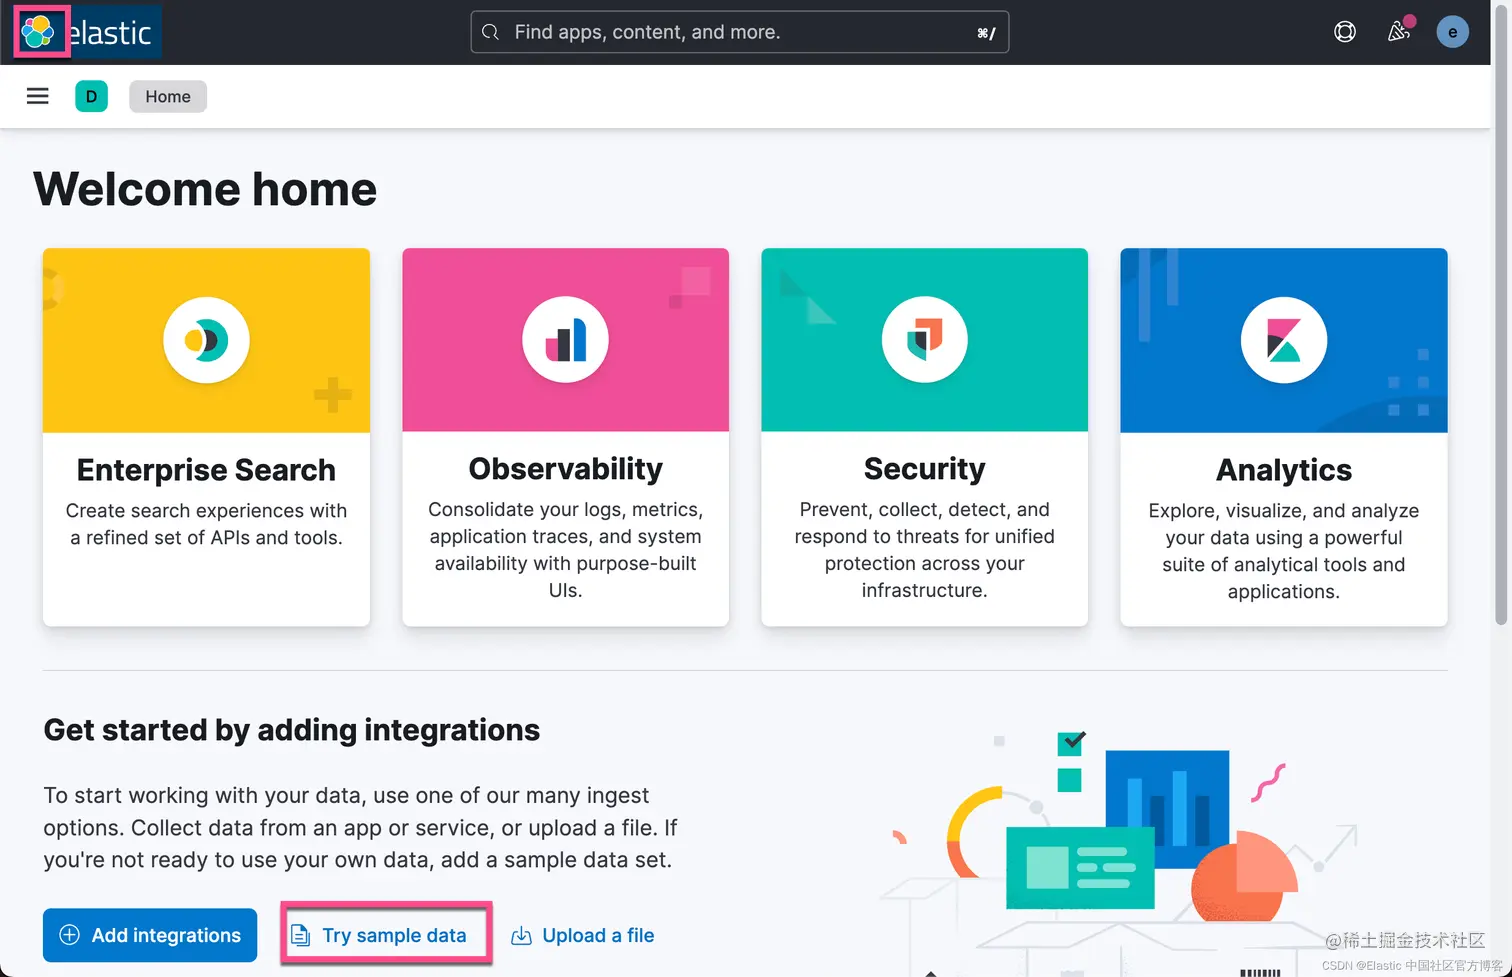Click the Observability bar chart icon
Image resolution: width=1512 pixels, height=977 pixels.
[565, 340]
